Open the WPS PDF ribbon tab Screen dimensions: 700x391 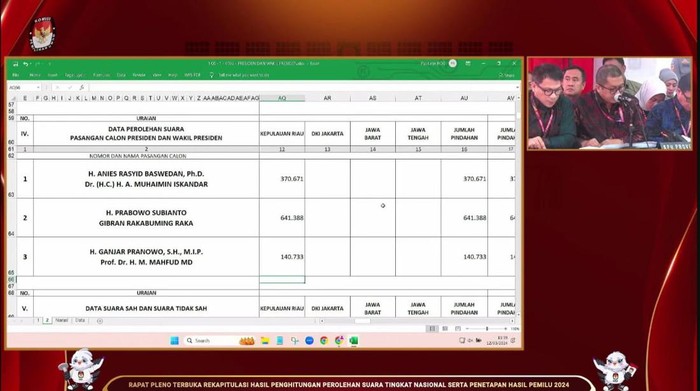click(x=192, y=75)
